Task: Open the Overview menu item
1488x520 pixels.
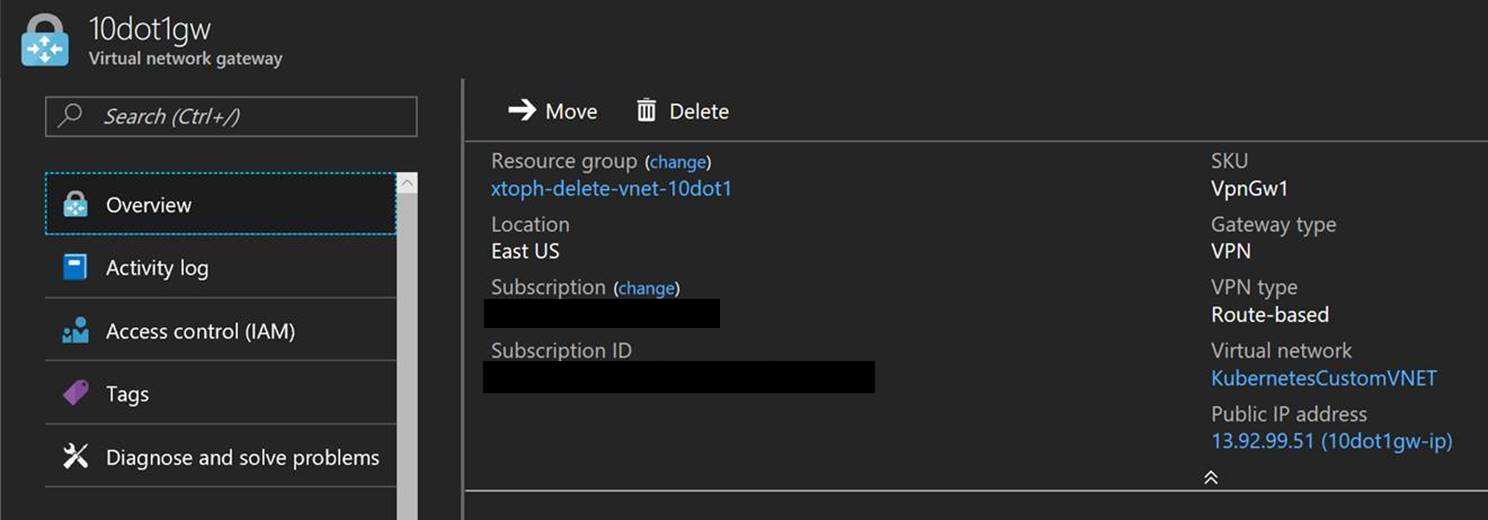Action: point(220,204)
